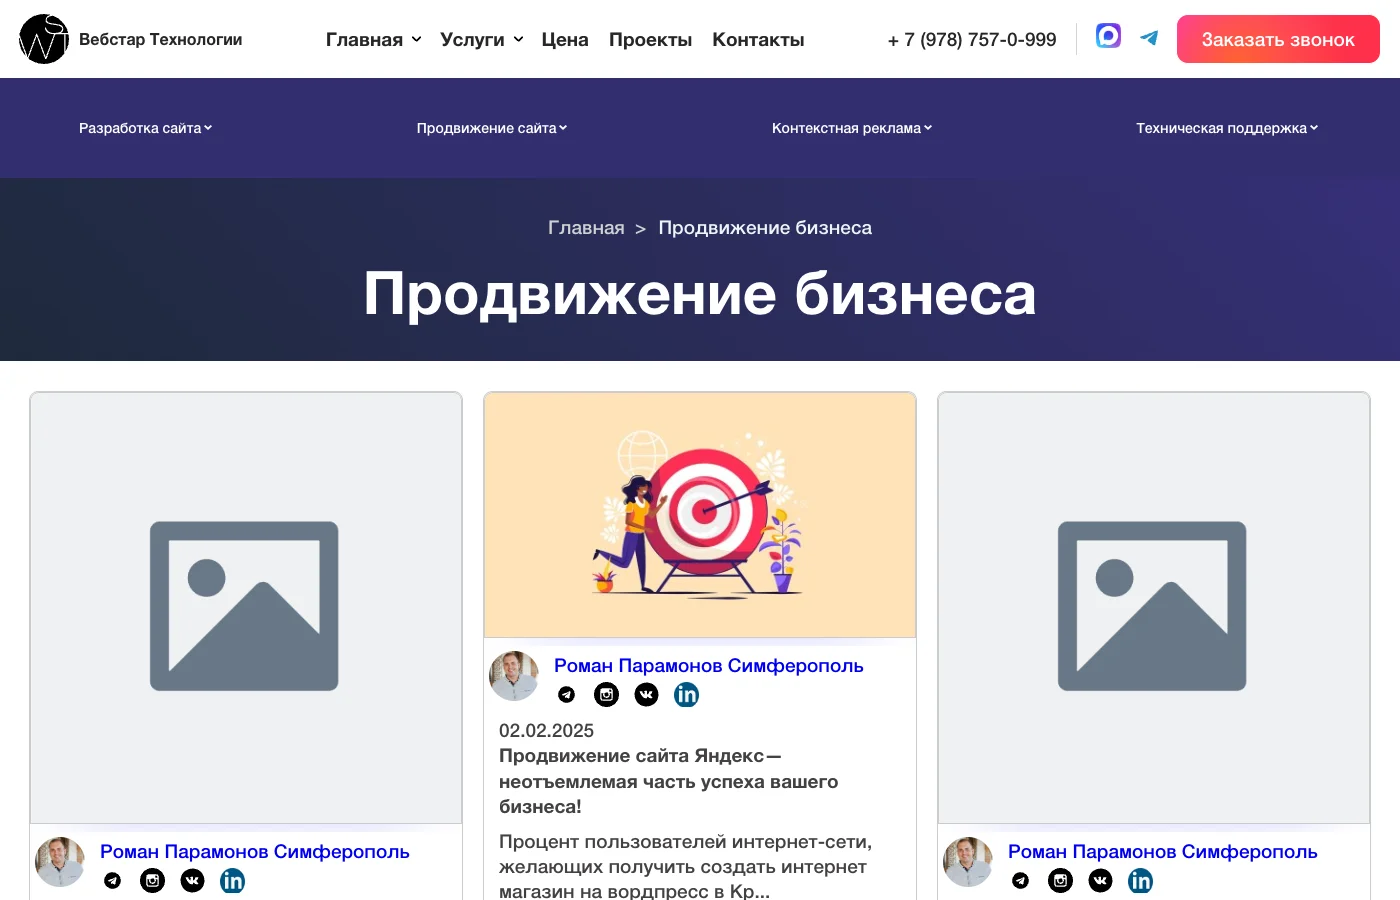
Task: Expand Разработка сайта submenu
Action: tap(145, 128)
